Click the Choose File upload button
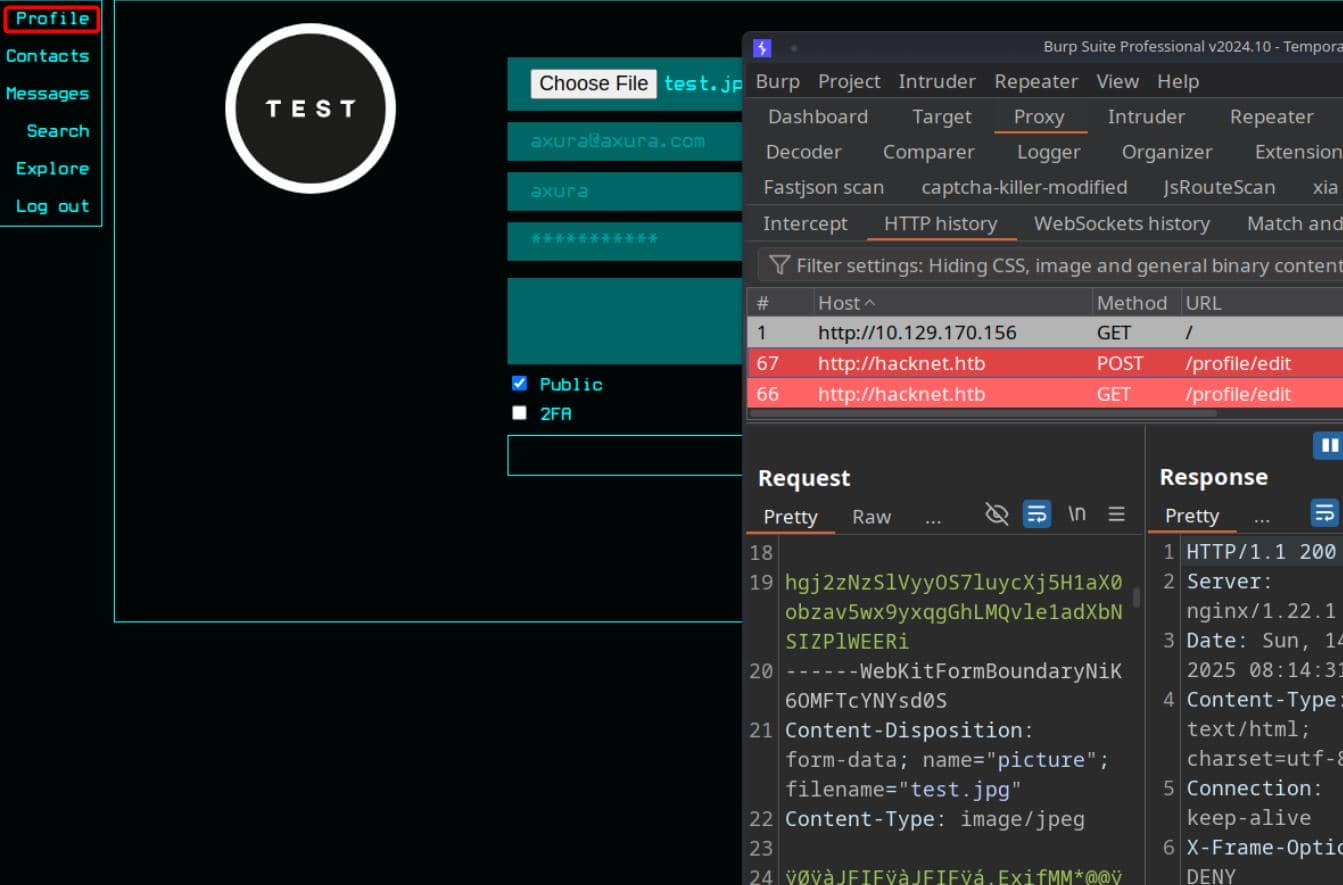This screenshot has height=885, width=1343. (592, 83)
